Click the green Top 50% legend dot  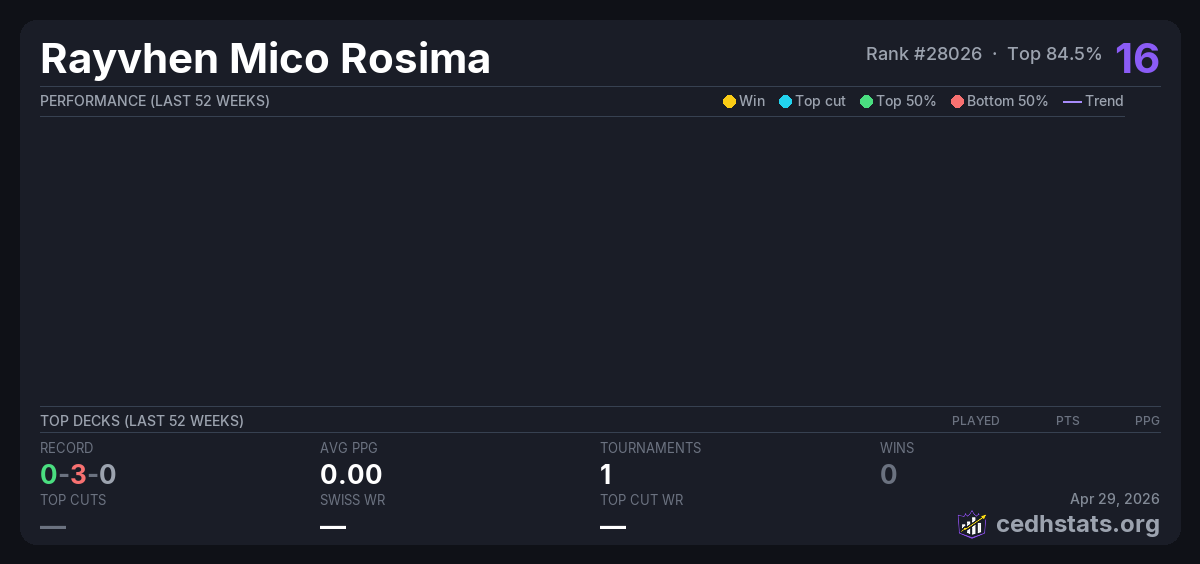tap(866, 101)
